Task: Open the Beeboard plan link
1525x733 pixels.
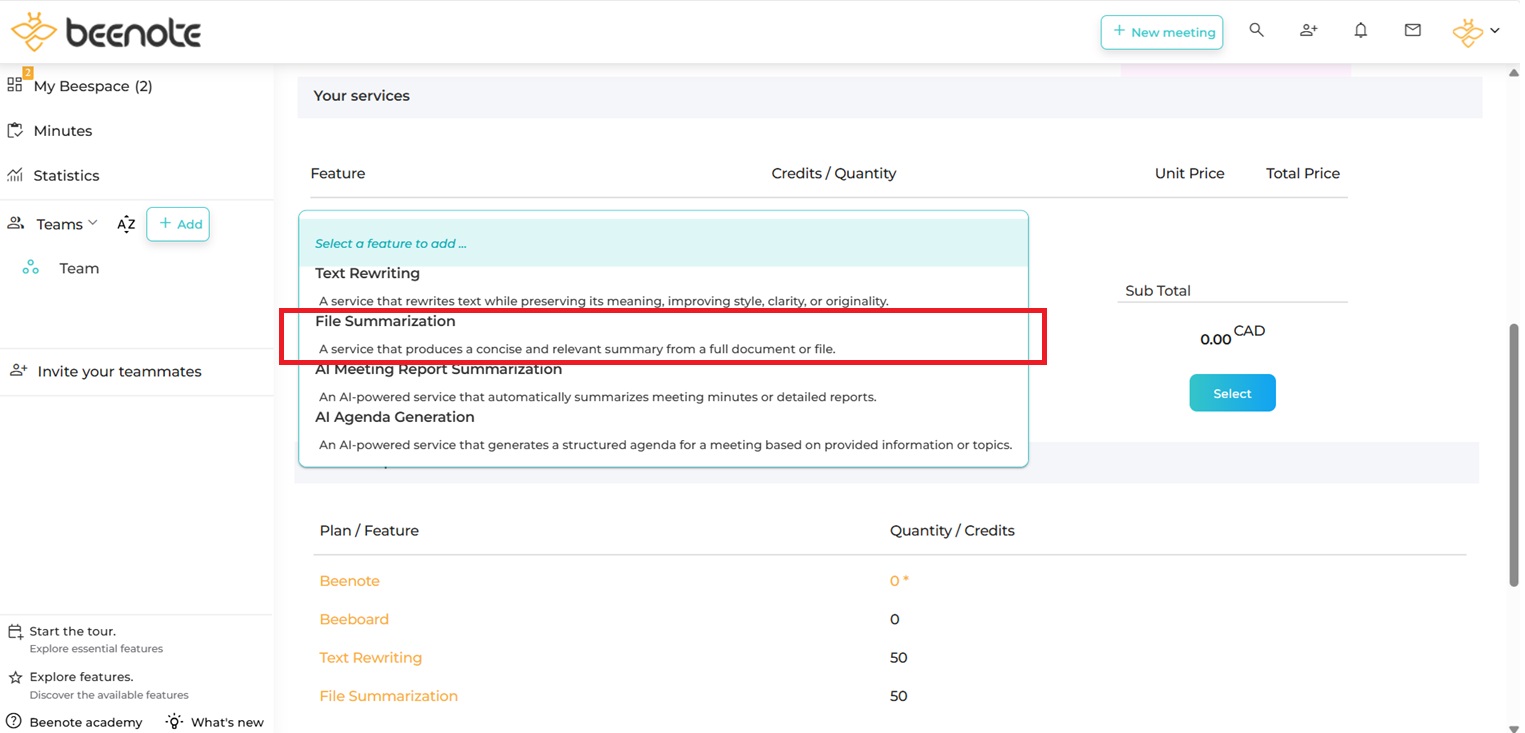Action: [x=354, y=619]
